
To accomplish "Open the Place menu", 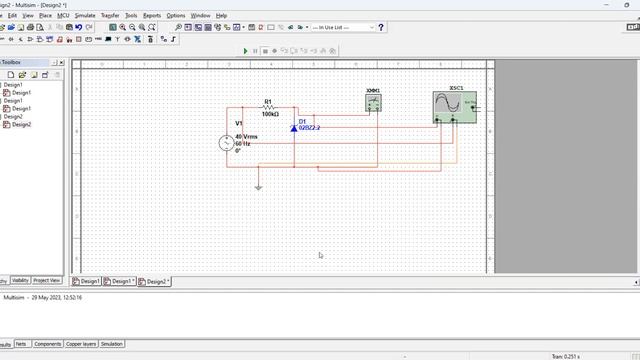I will [x=45, y=16].
